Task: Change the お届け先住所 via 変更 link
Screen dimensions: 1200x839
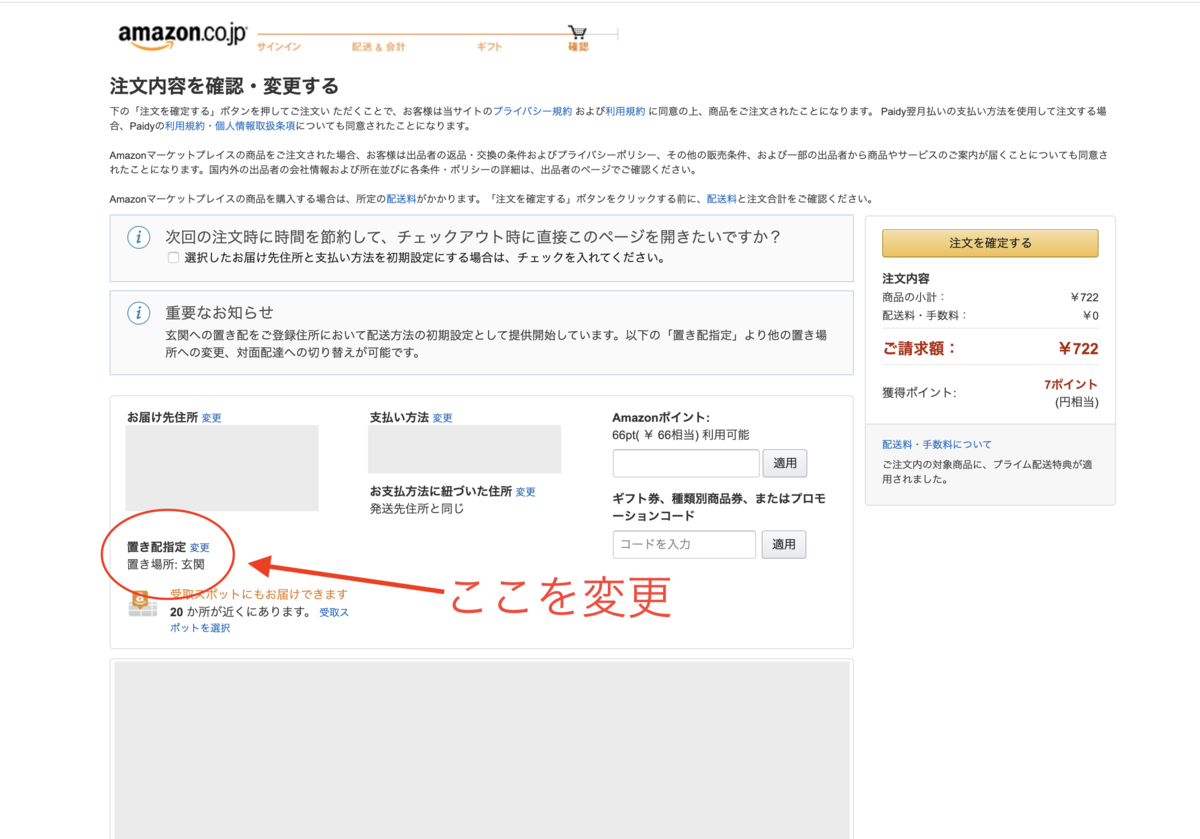Action: coord(211,418)
